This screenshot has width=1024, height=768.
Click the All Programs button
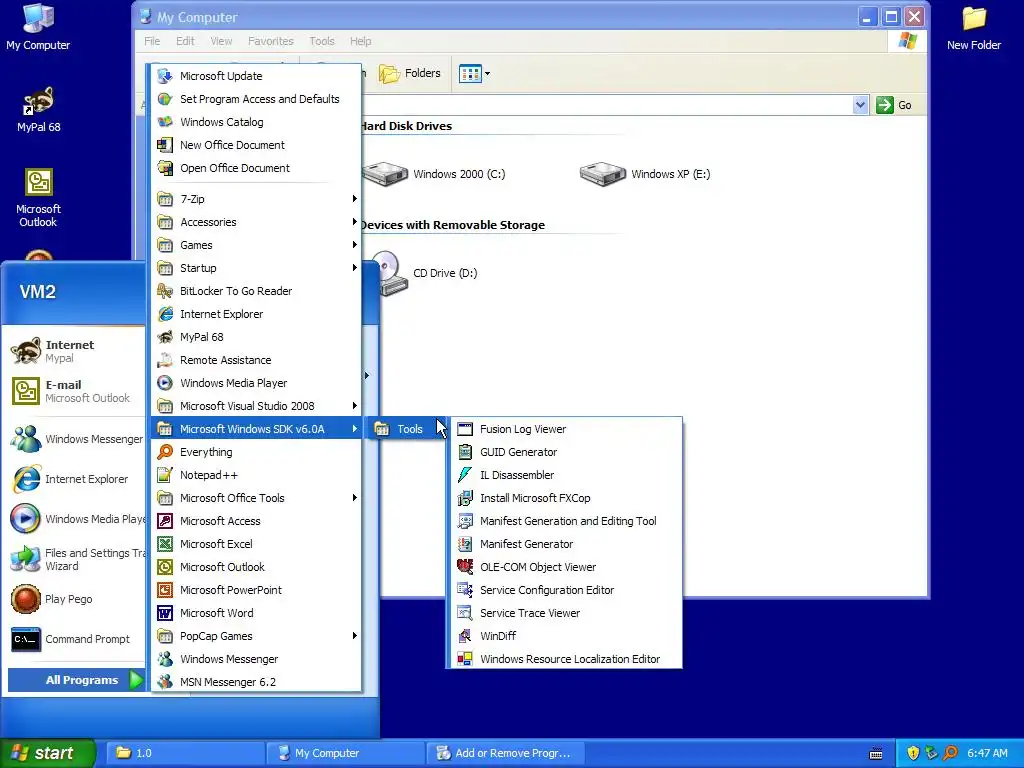click(x=76, y=680)
